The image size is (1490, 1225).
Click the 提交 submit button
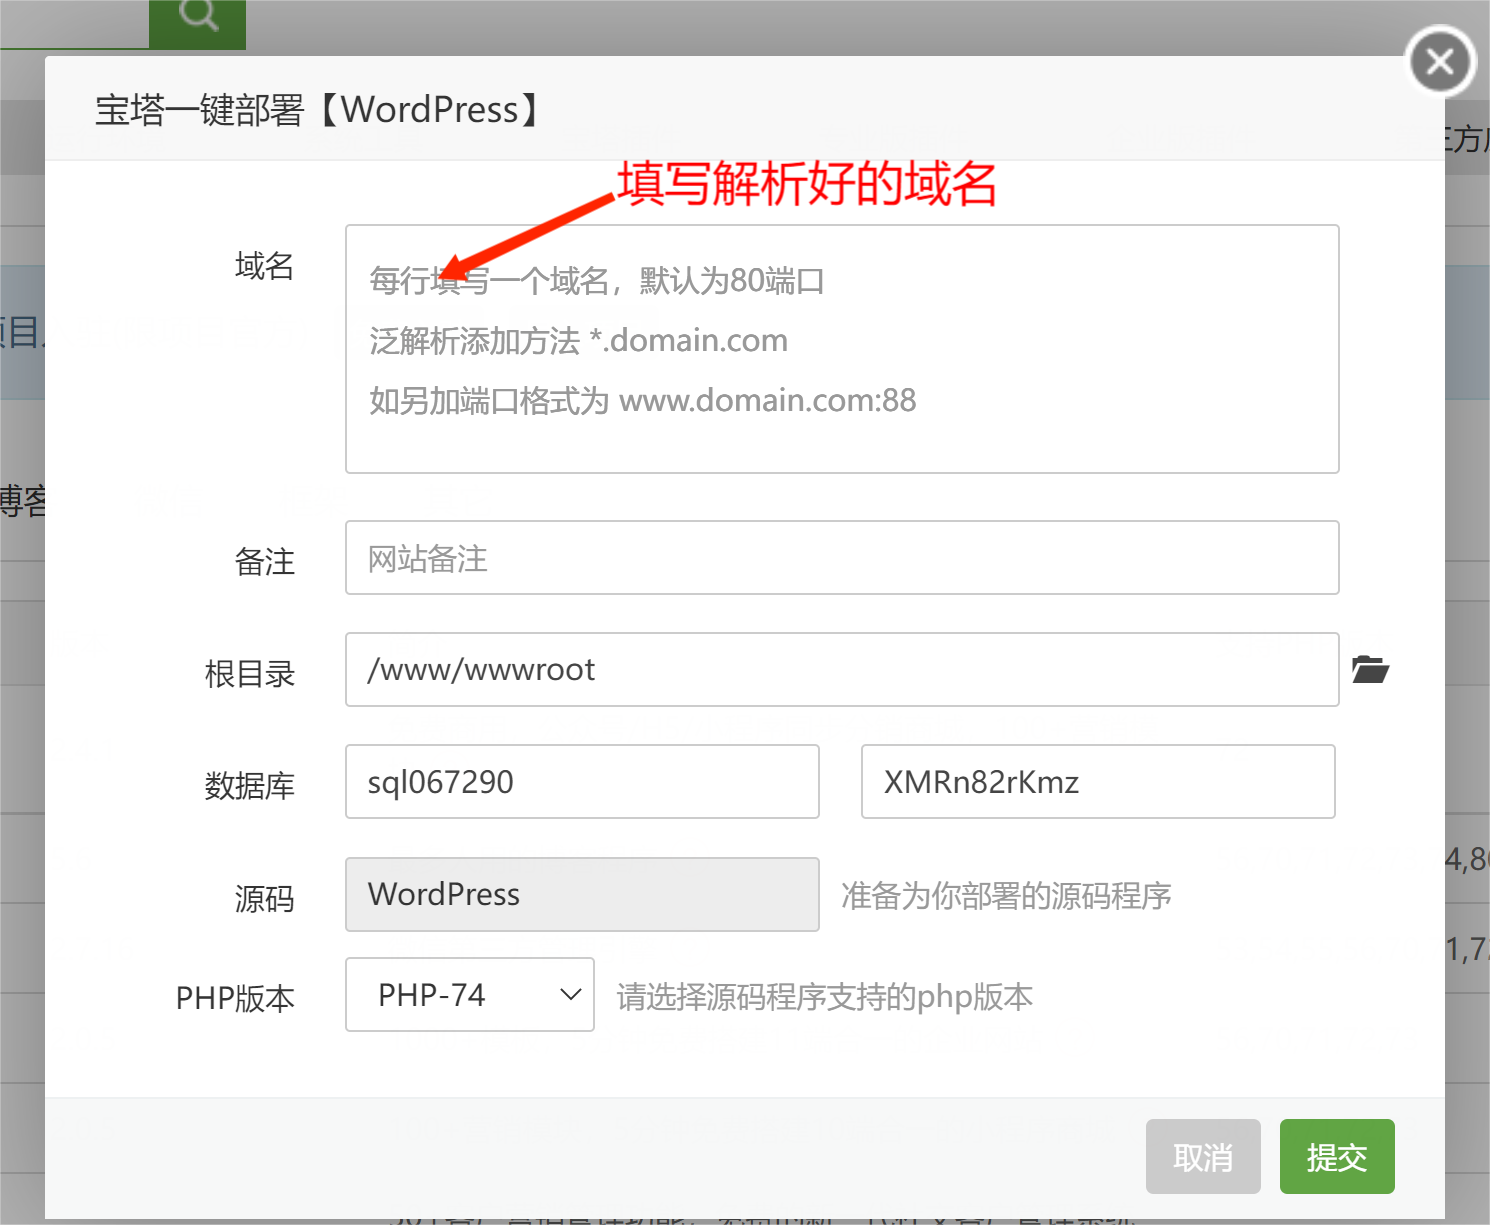(x=1337, y=1157)
